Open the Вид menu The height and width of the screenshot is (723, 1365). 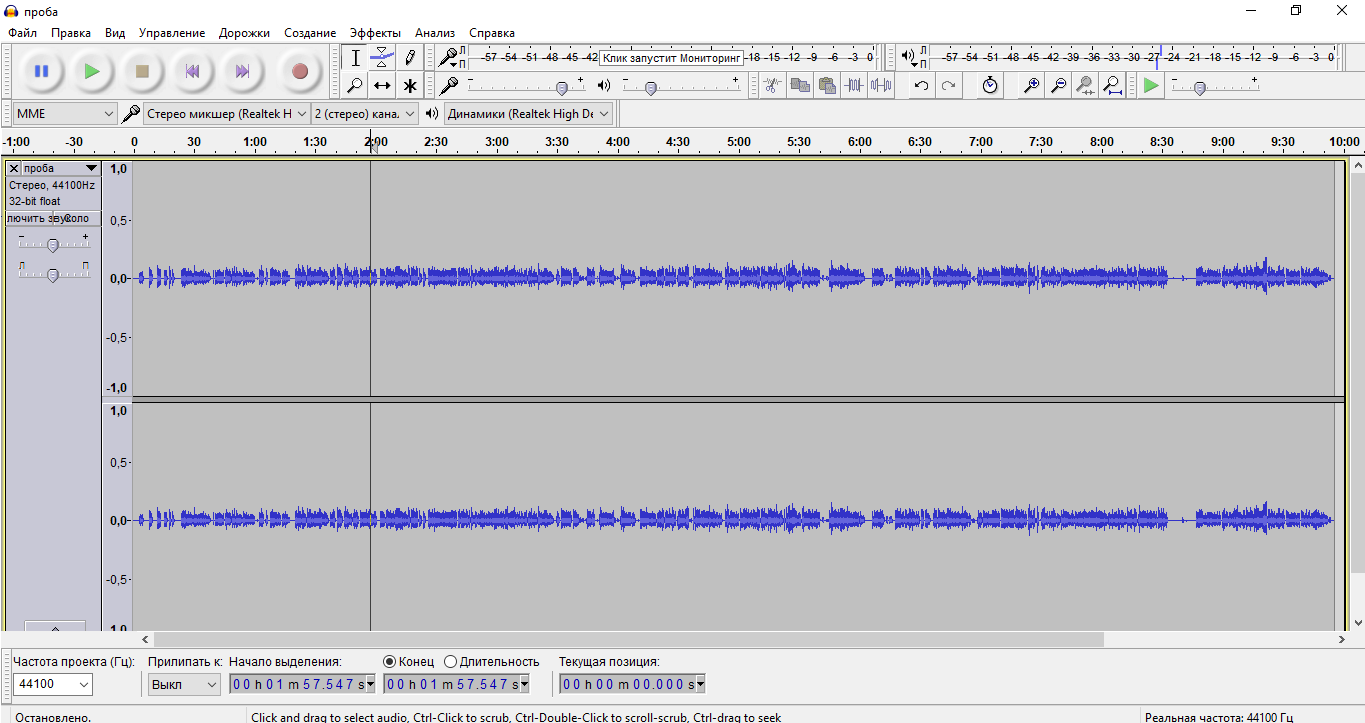[x=115, y=33]
